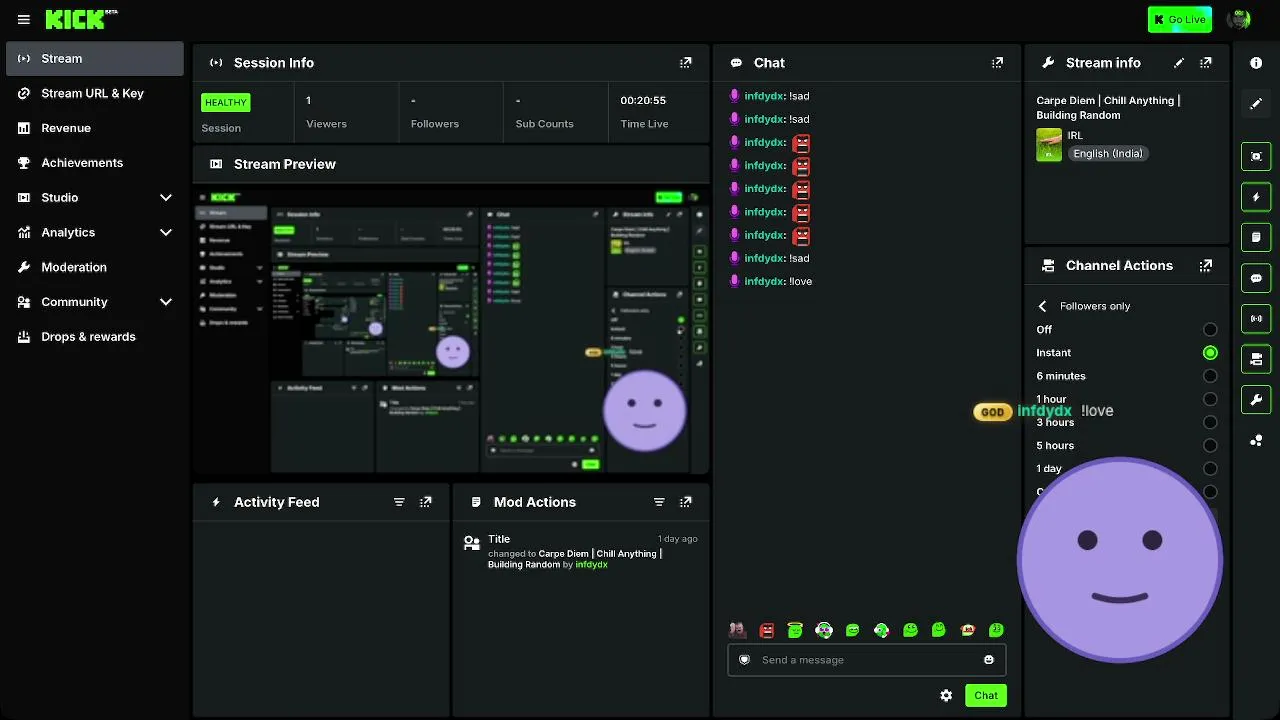This screenshot has width=1280, height=720.
Task: Open the user avatar menu in the header
Action: pos(1239,19)
